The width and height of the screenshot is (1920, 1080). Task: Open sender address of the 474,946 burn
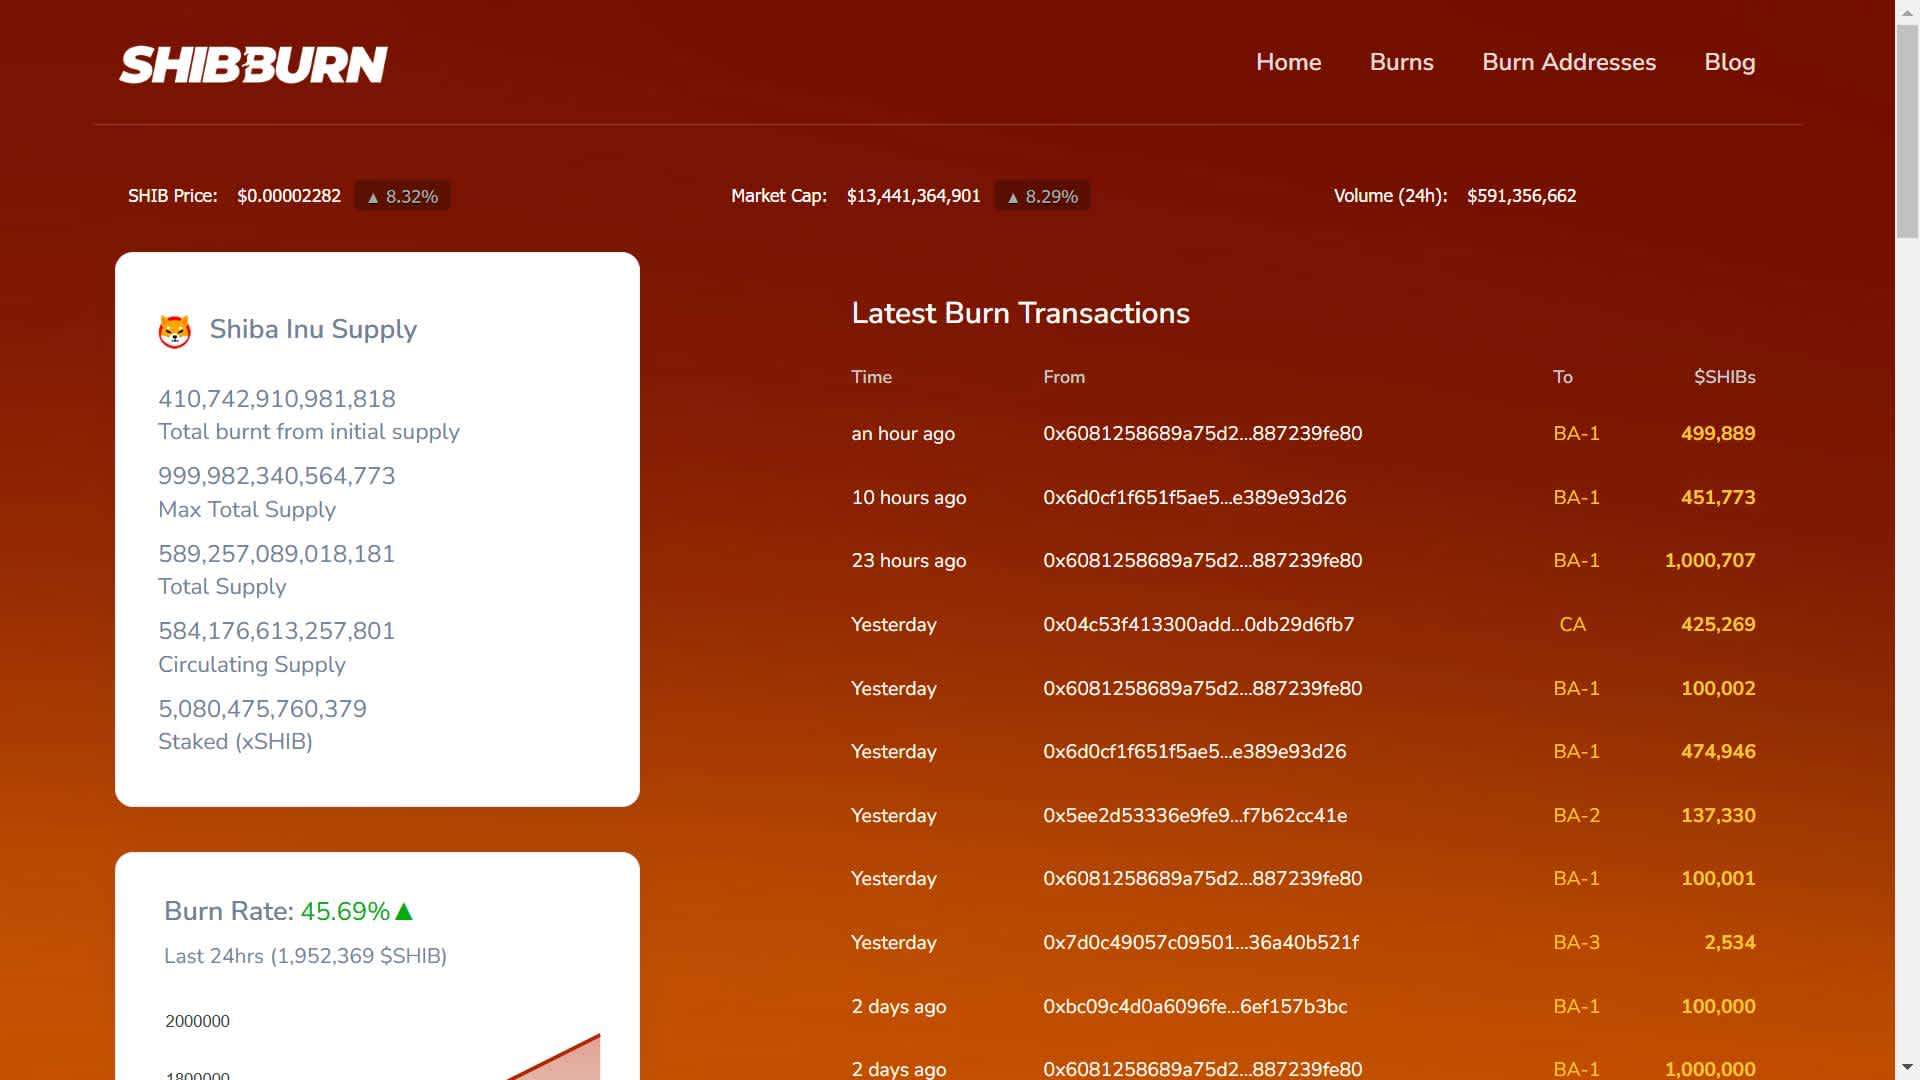tap(1194, 751)
